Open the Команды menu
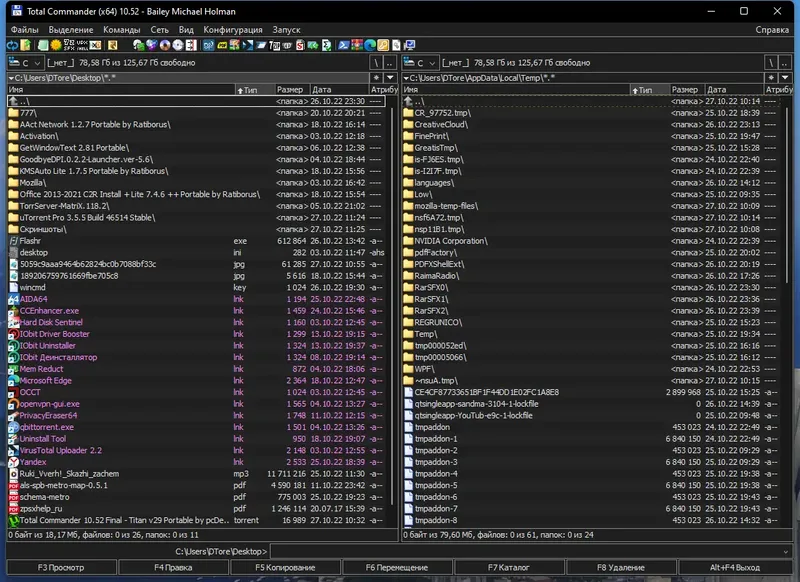This screenshot has width=800, height=582. 121,30
